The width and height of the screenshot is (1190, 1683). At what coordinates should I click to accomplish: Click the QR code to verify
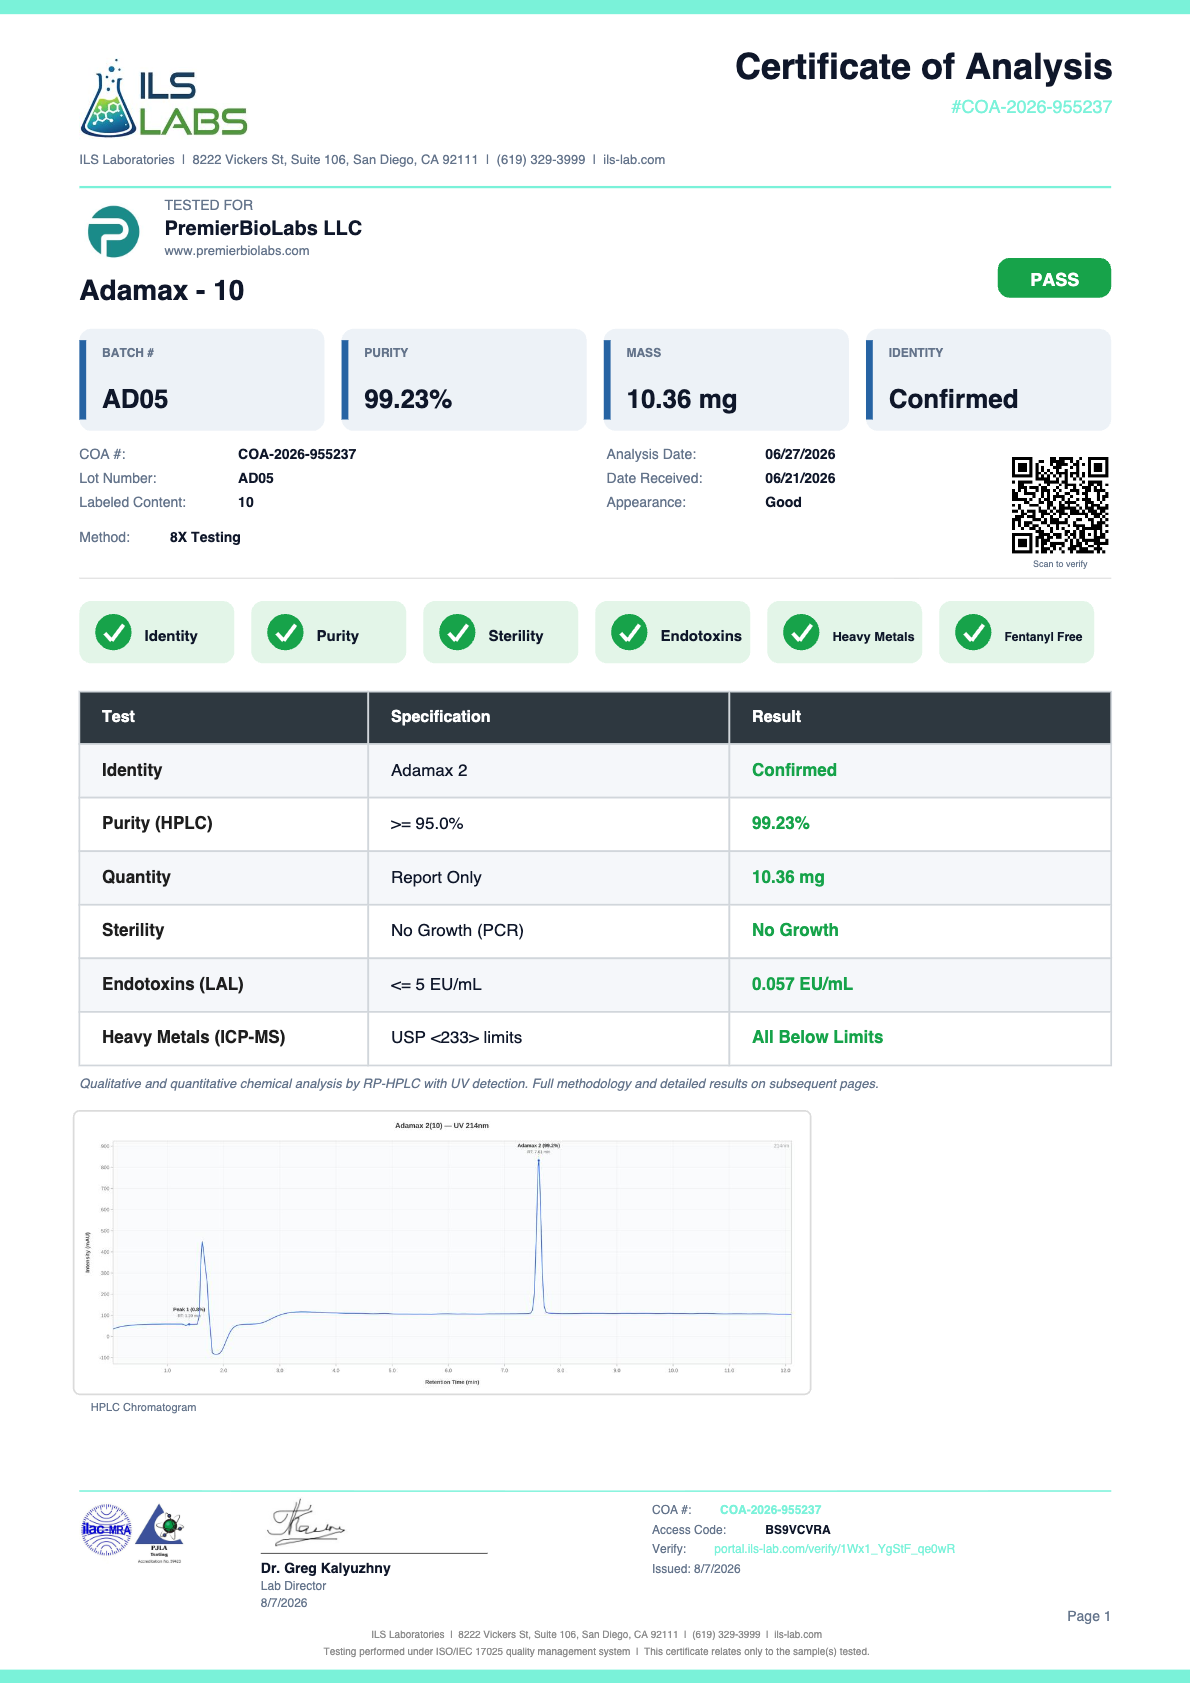click(x=1060, y=505)
